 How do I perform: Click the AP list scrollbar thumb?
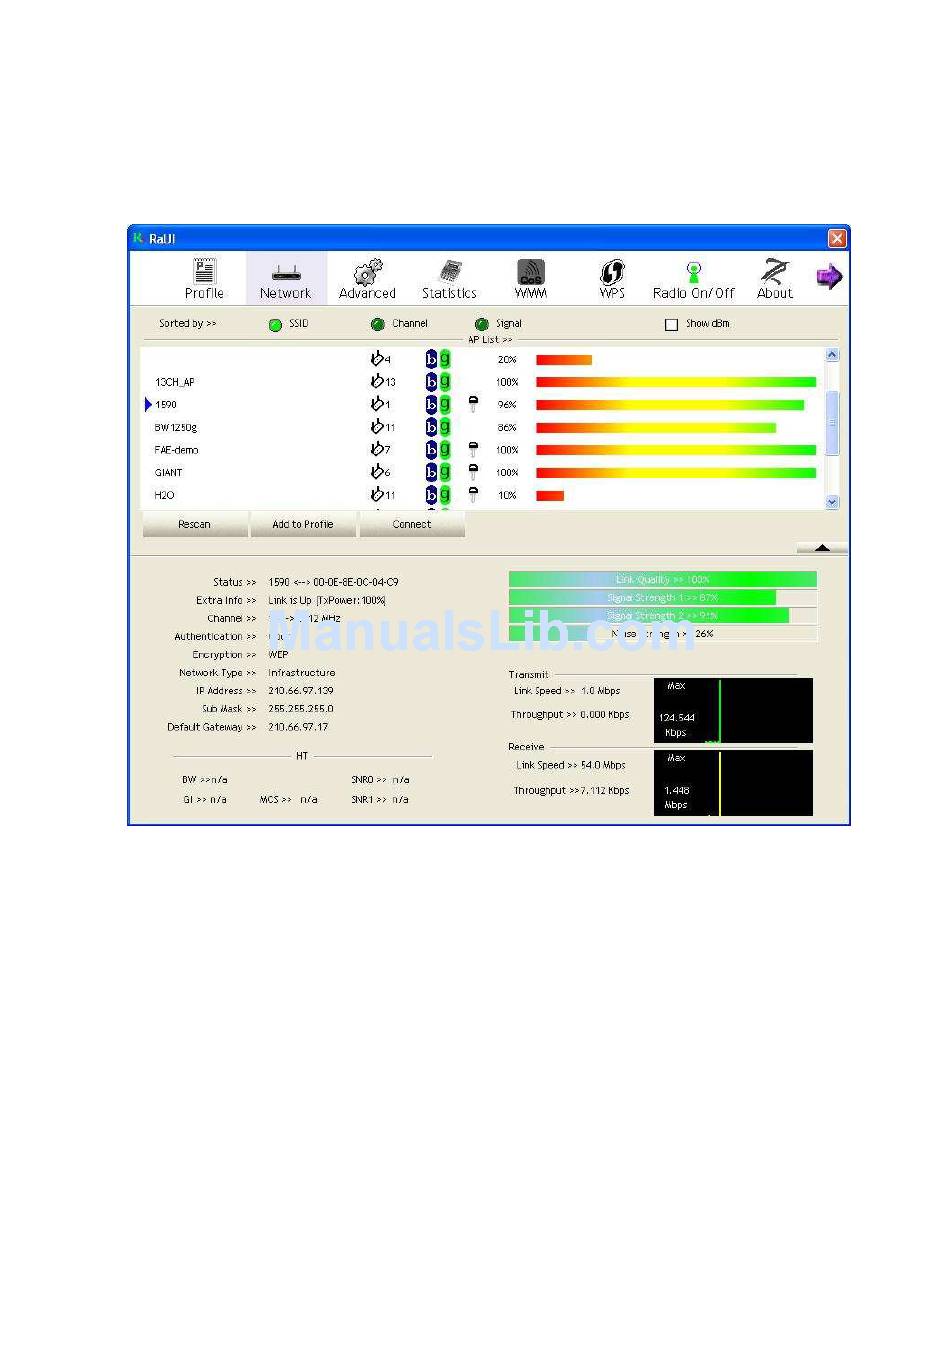pos(832,422)
